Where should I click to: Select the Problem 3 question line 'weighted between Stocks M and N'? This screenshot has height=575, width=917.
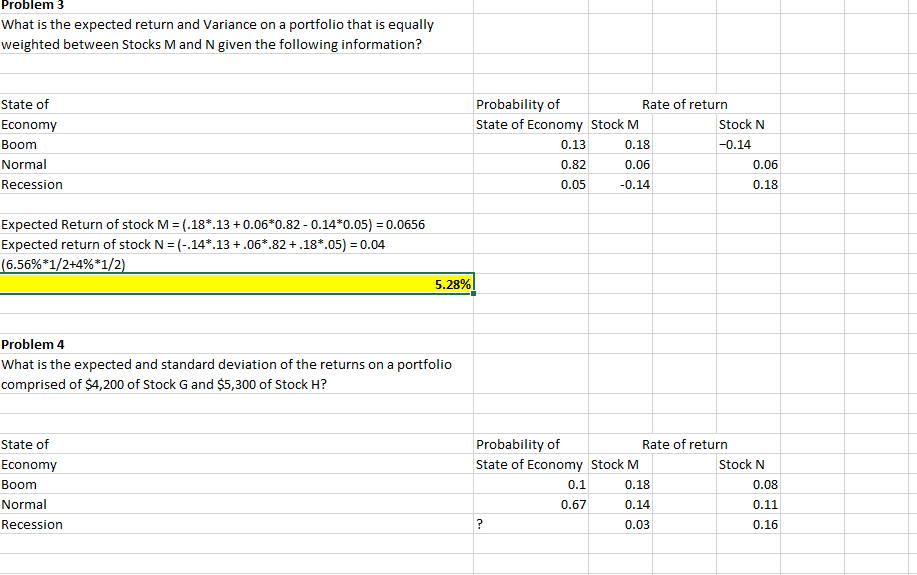pyautogui.click(x=211, y=44)
